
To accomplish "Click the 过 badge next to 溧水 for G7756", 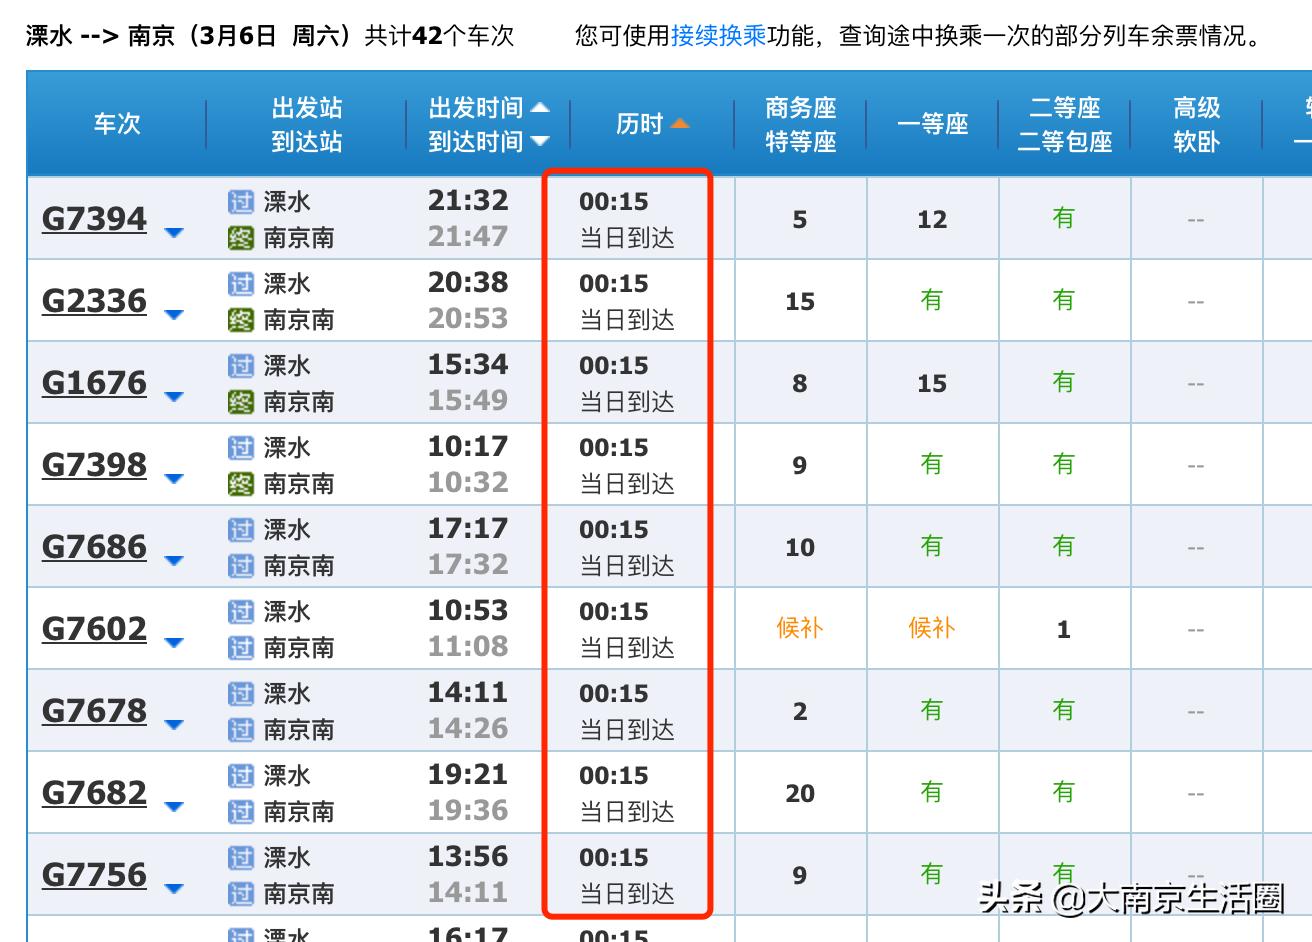I will 241,857.
